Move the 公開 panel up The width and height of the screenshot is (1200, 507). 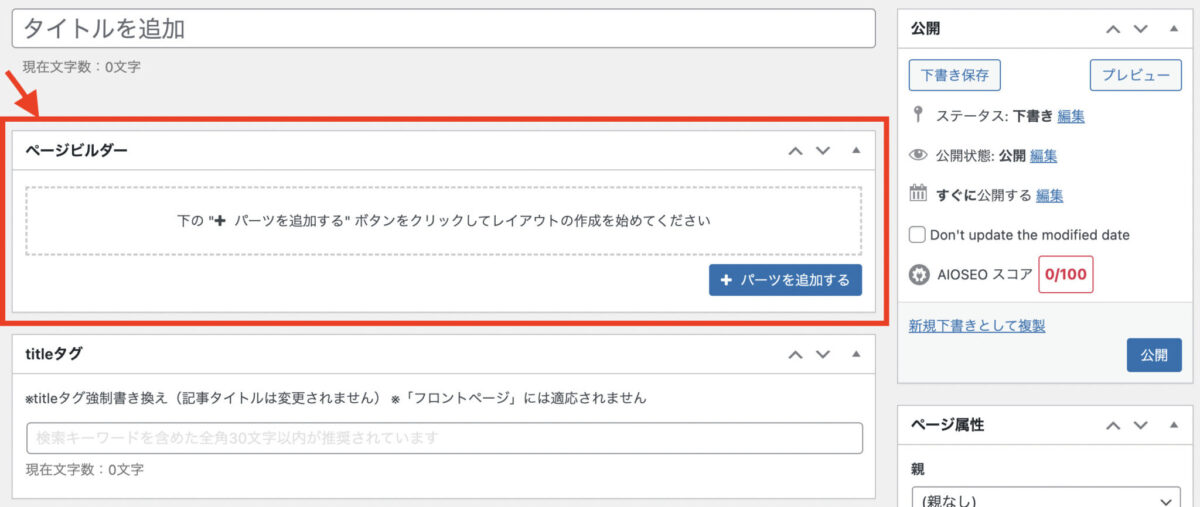pyautogui.click(x=1113, y=29)
